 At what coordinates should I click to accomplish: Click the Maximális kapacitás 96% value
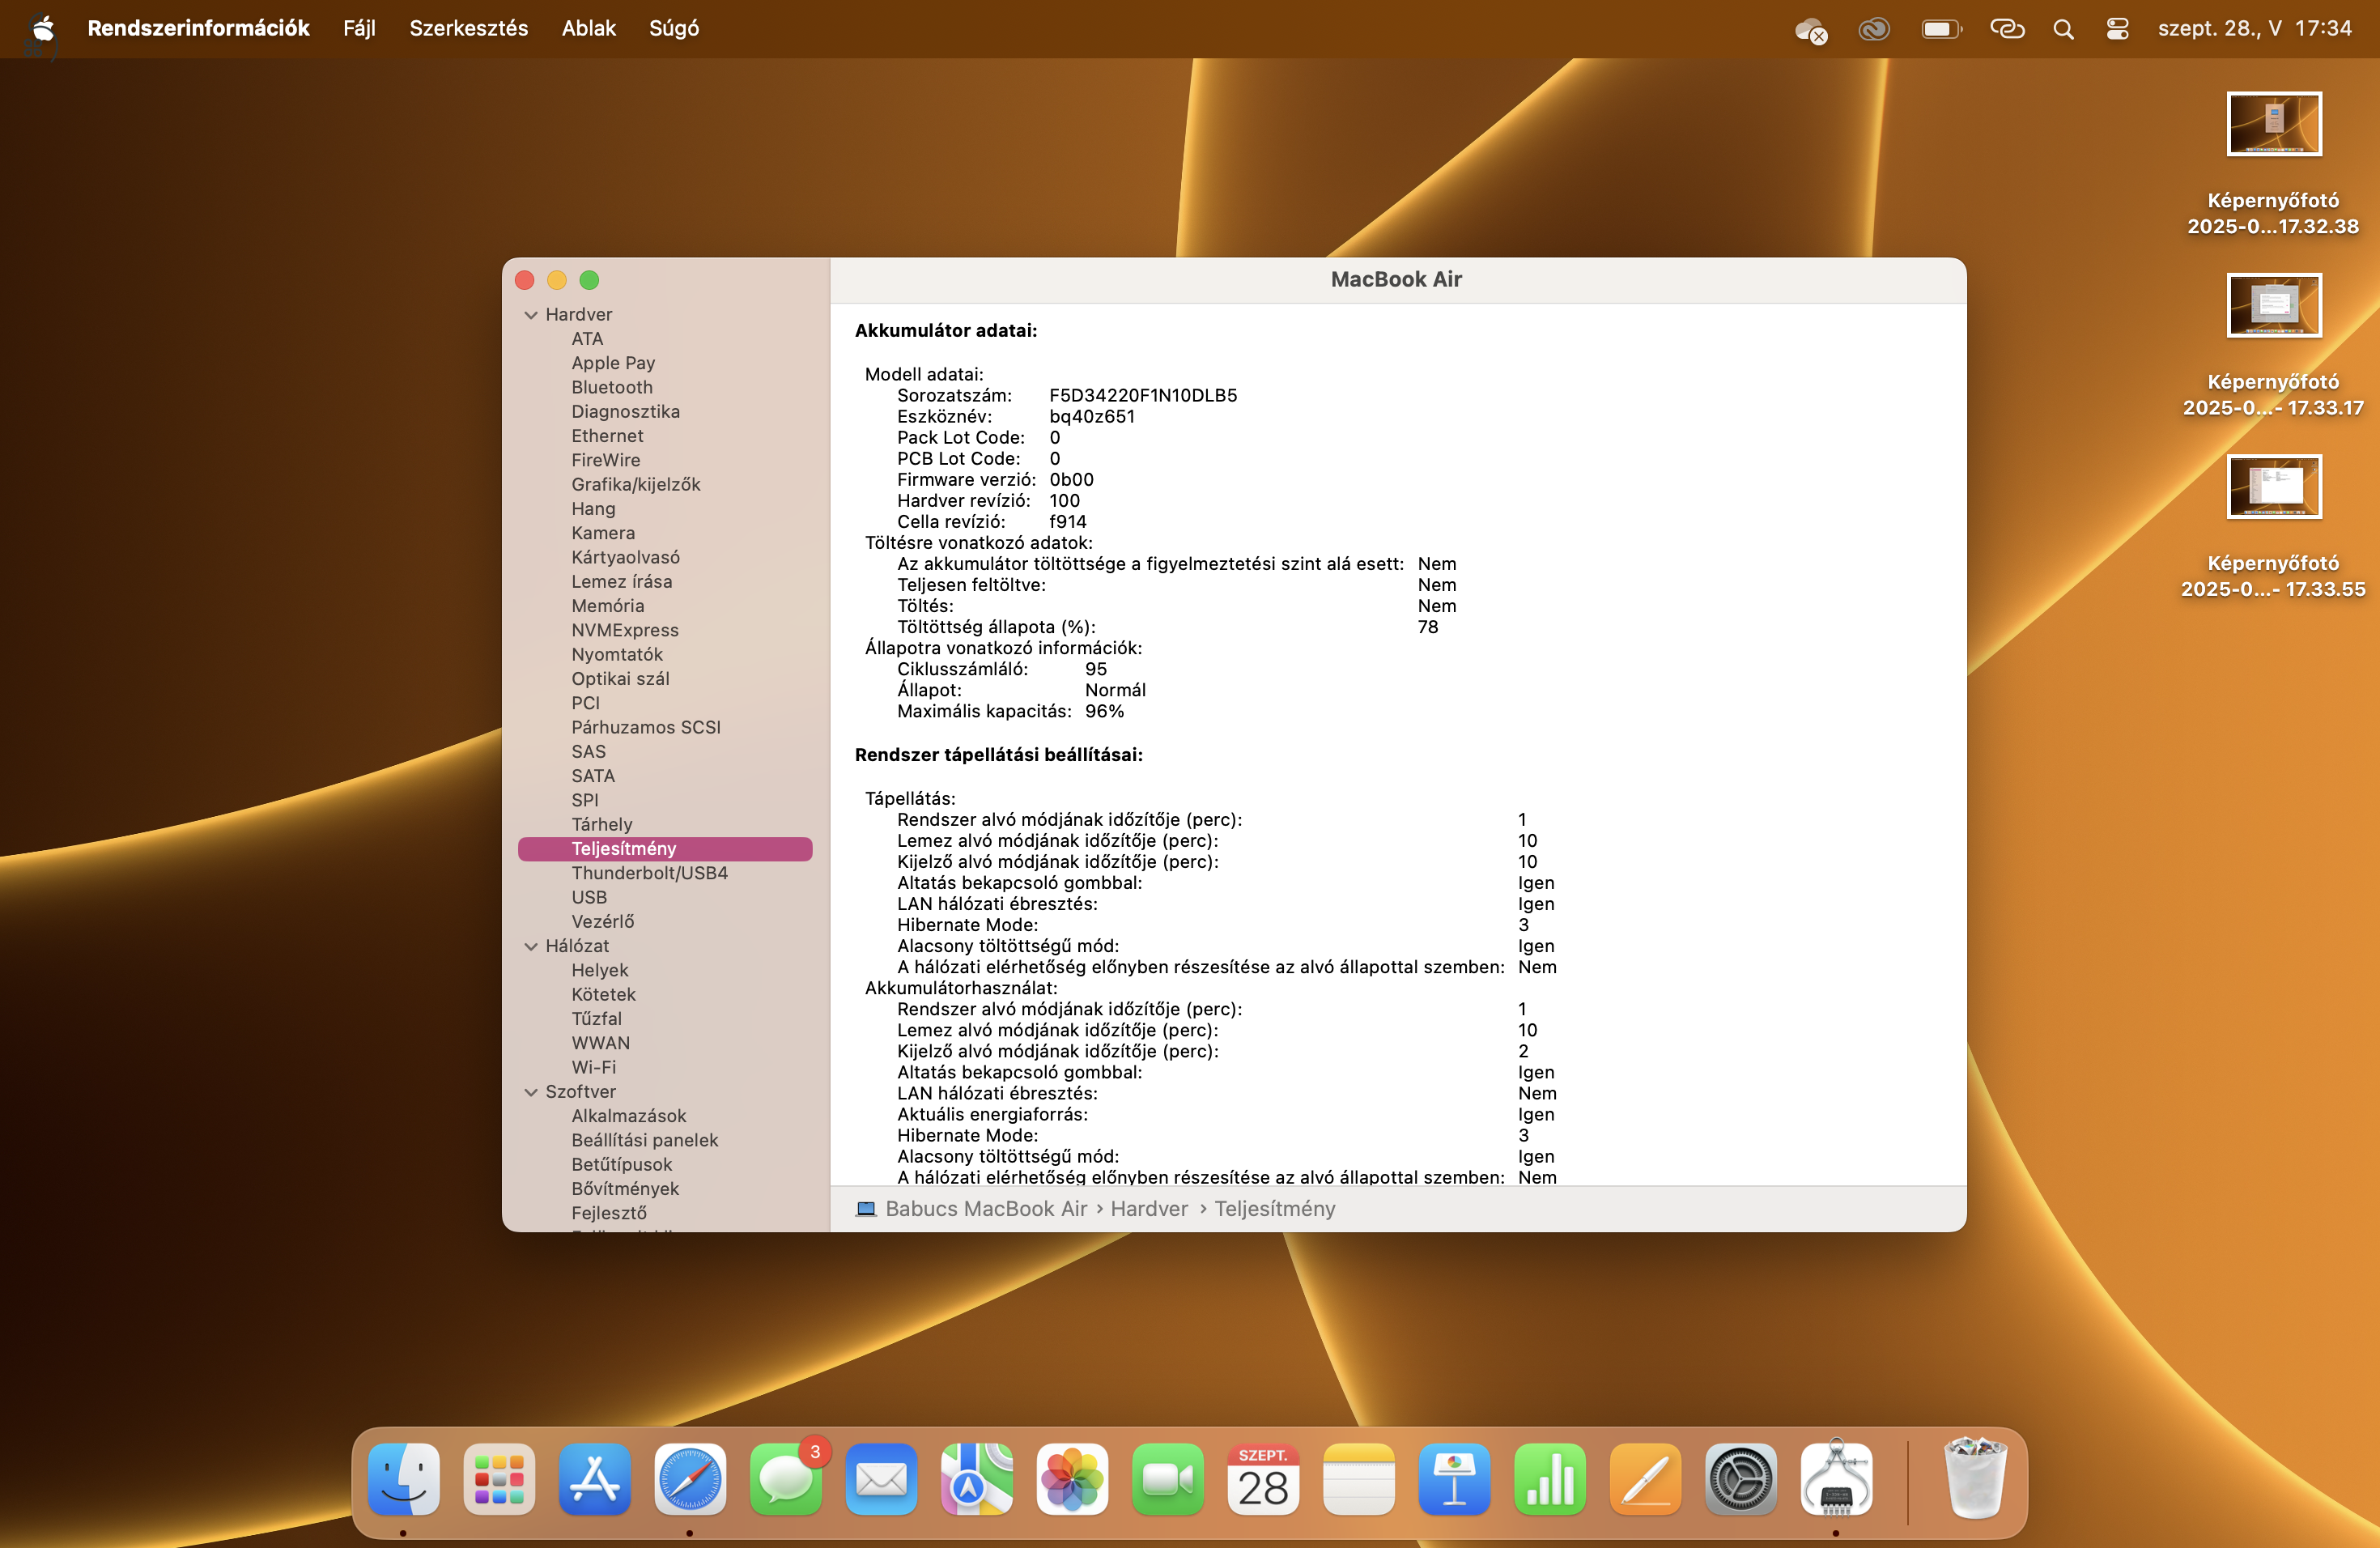[1104, 711]
